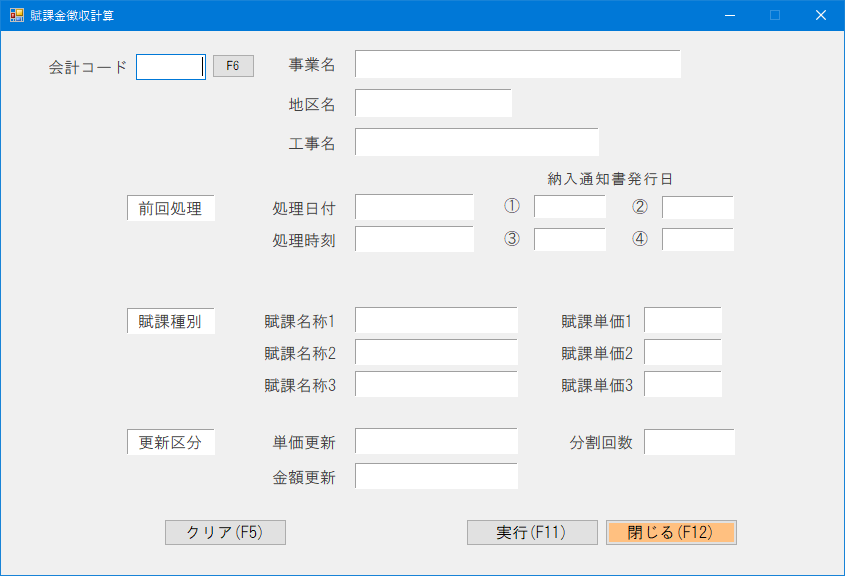Focus the ③ 納入通知書発行日 box
The width and height of the screenshot is (845, 576).
coord(569,239)
